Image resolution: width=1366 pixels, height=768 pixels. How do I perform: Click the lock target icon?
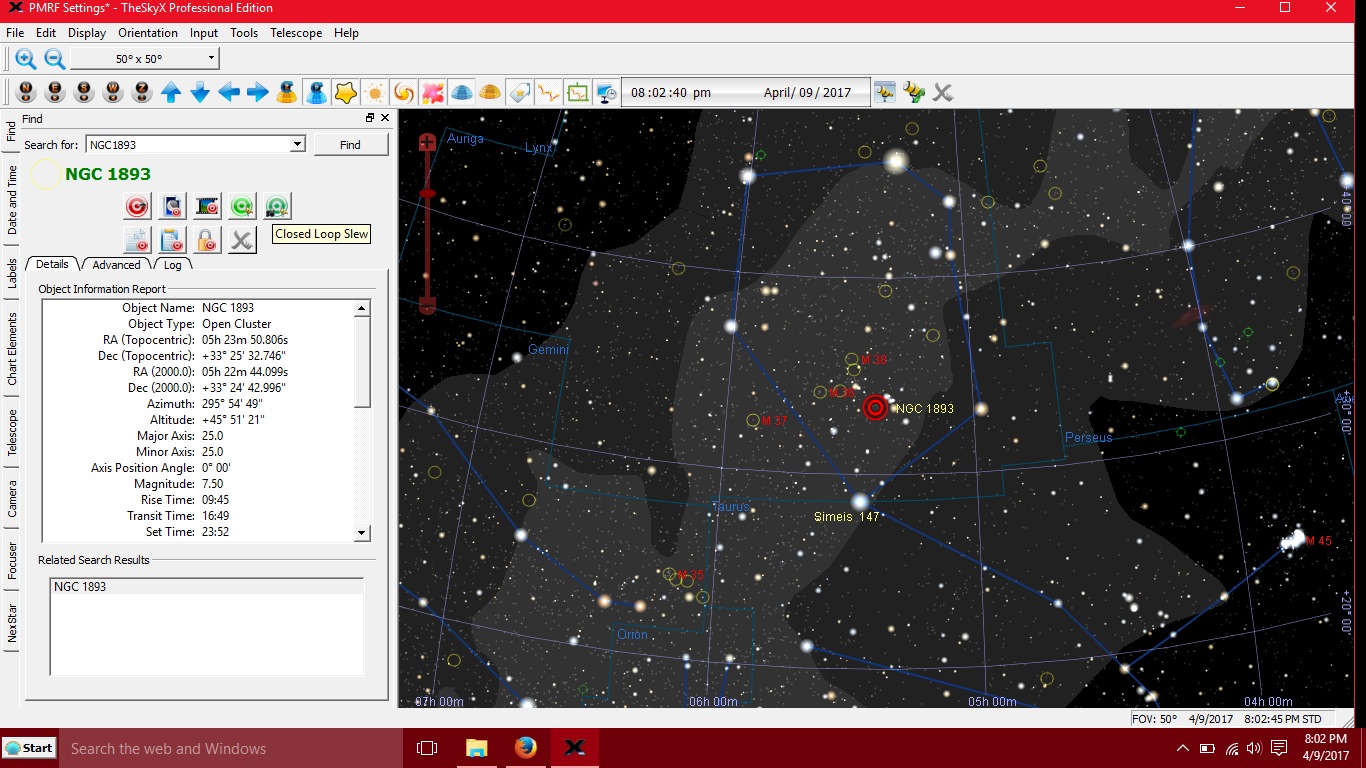pyautogui.click(x=207, y=239)
